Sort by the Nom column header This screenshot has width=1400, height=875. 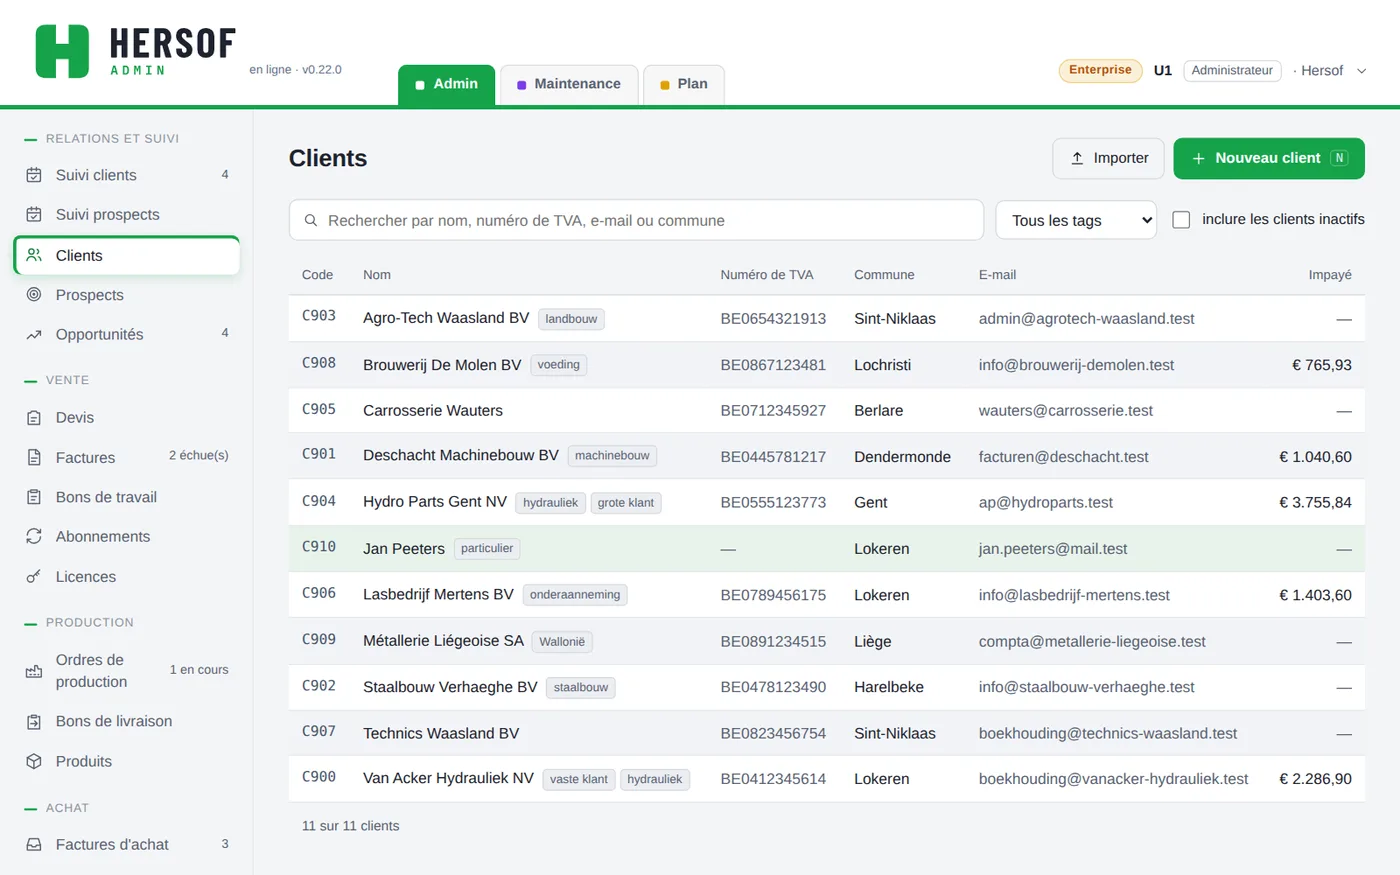pos(377,275)
